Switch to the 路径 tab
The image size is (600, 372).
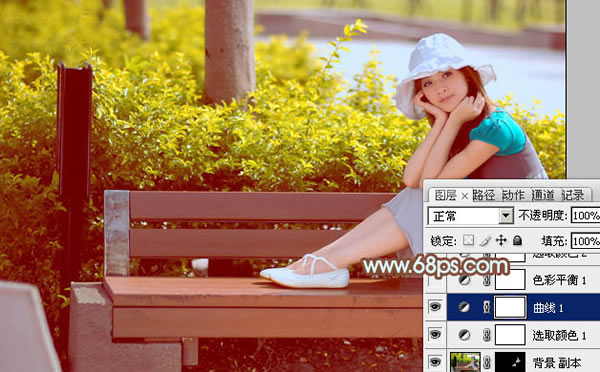[484, 195]
